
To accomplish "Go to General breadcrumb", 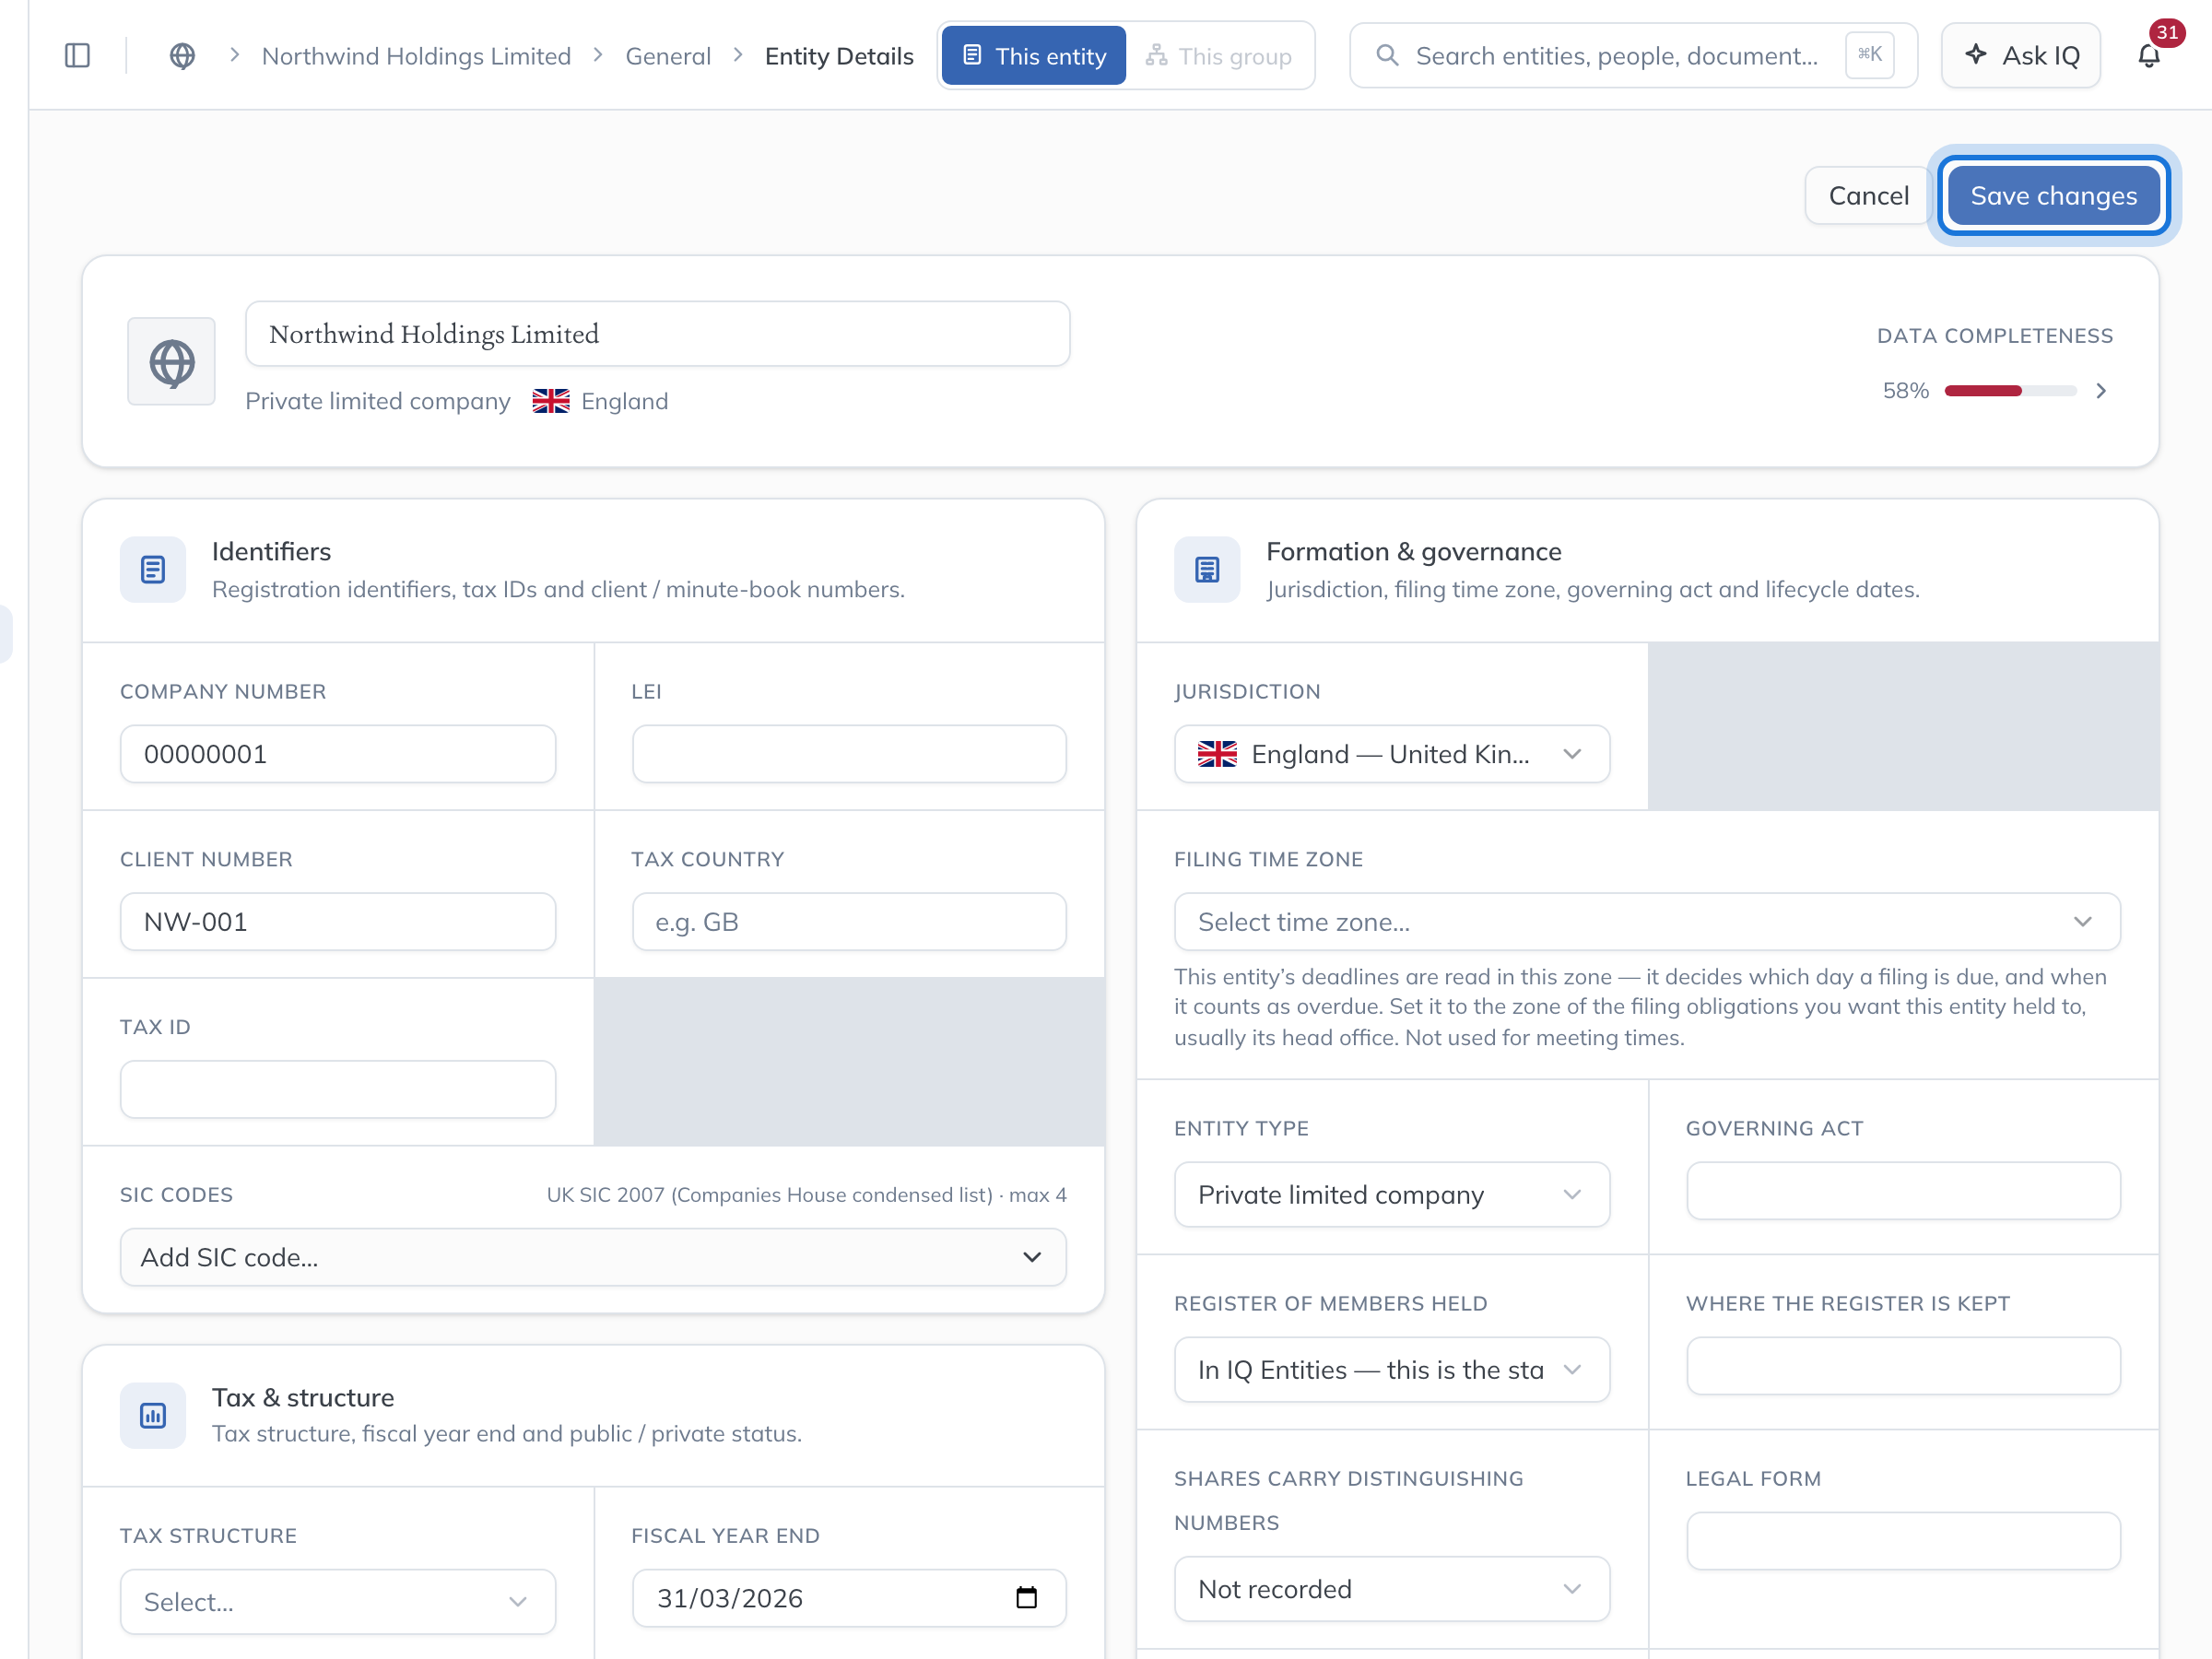I will point(668,56).
